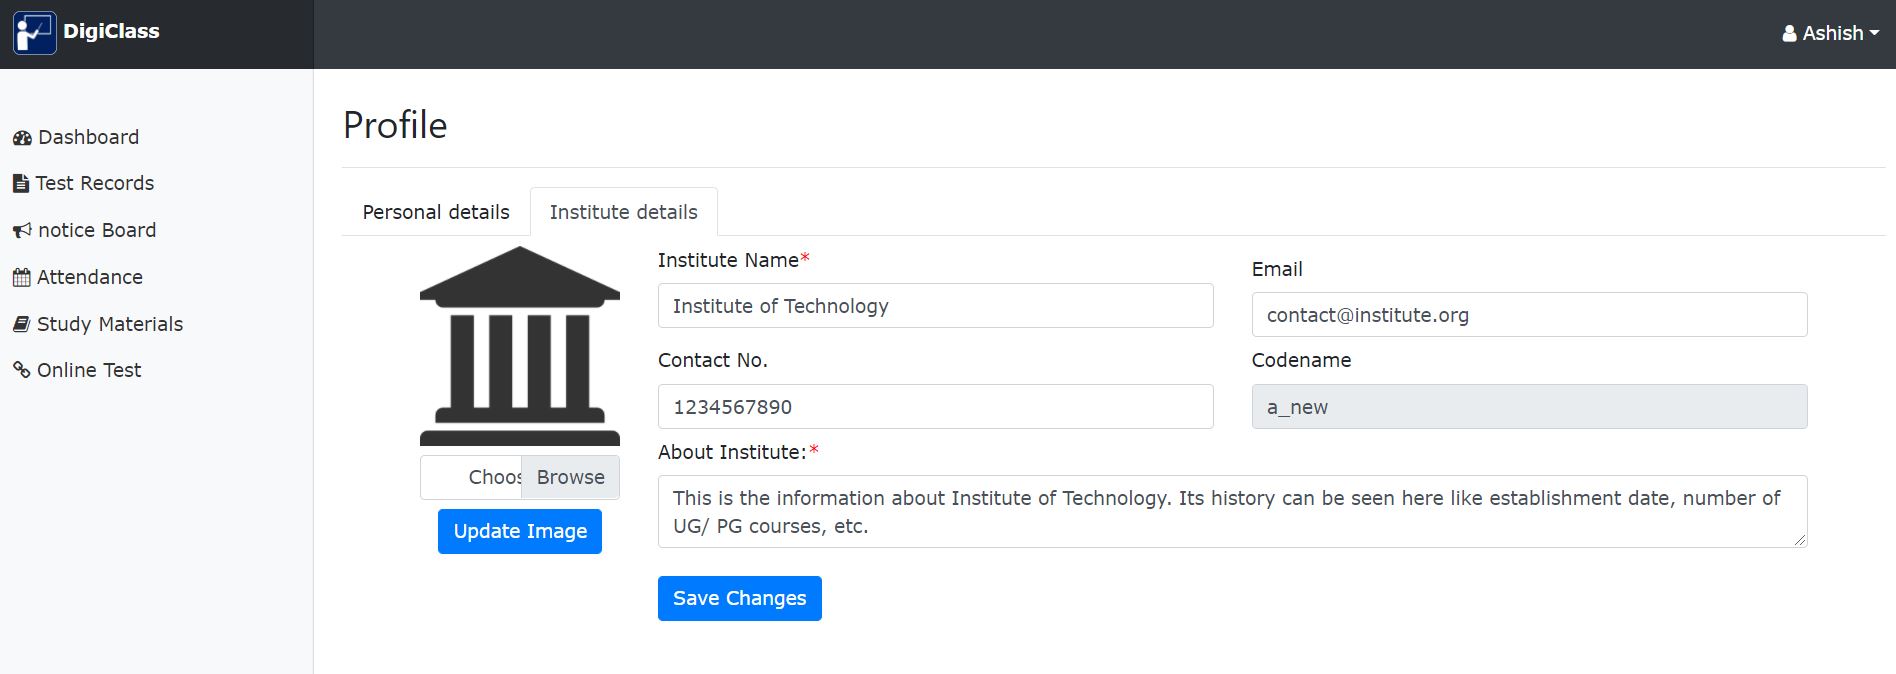Click the textarea resize handle corner
1896x674 pixels.
(1799, 540)
